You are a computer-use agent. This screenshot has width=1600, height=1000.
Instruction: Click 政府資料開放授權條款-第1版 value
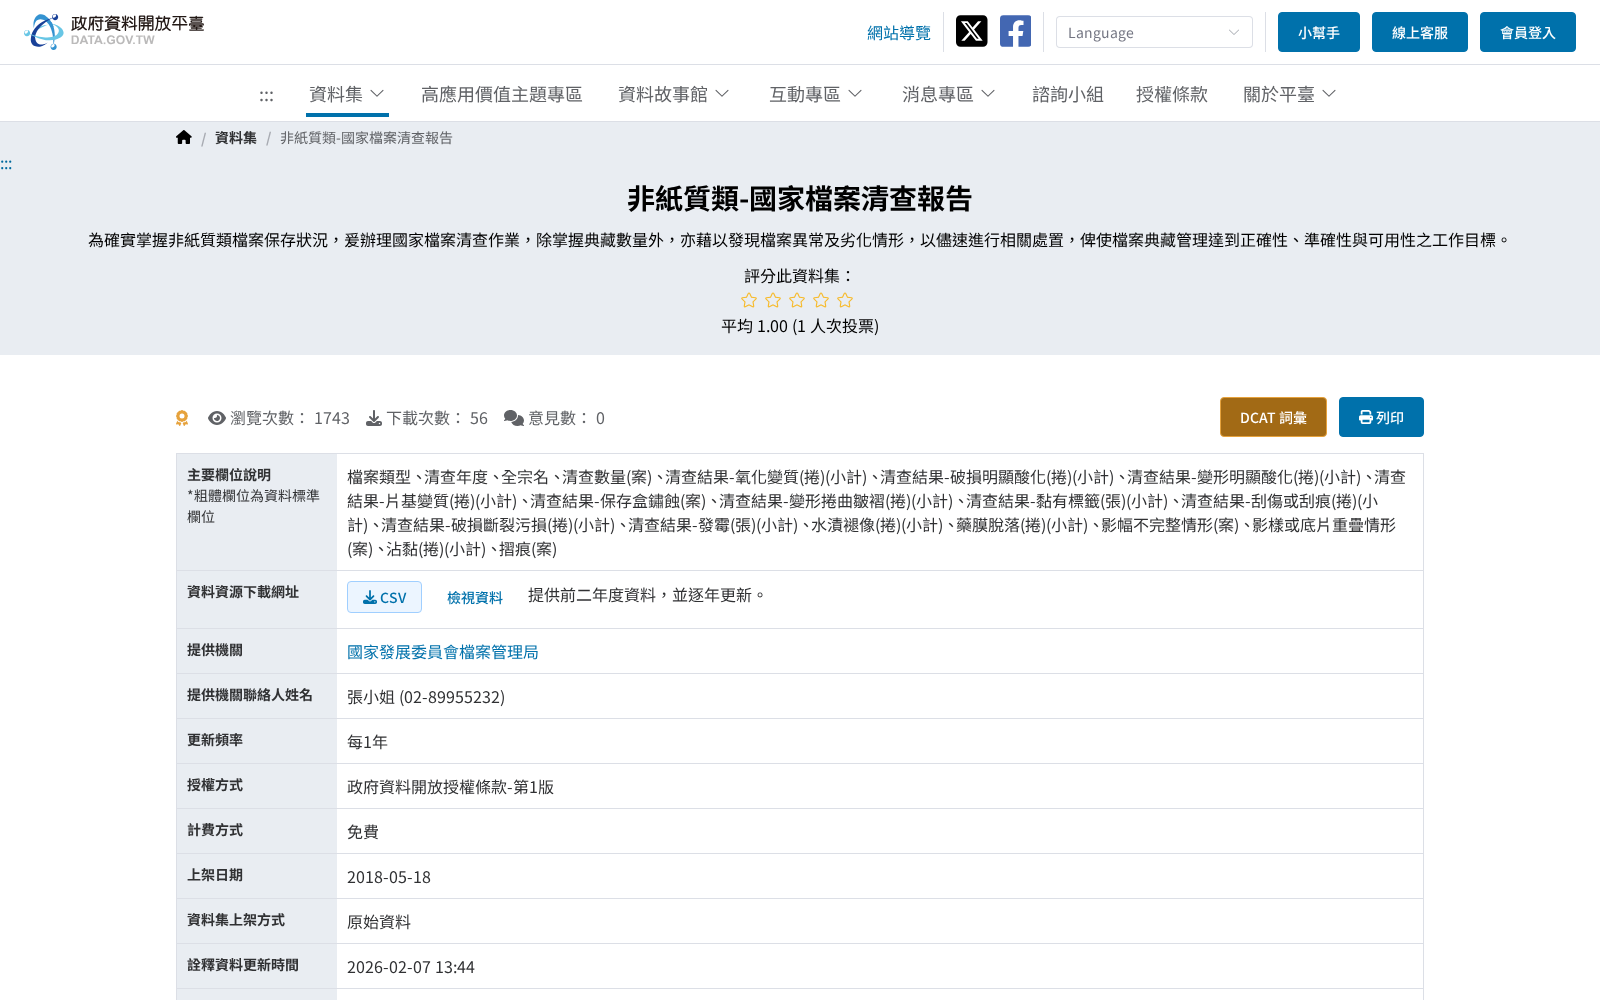(x=450, y=787)
